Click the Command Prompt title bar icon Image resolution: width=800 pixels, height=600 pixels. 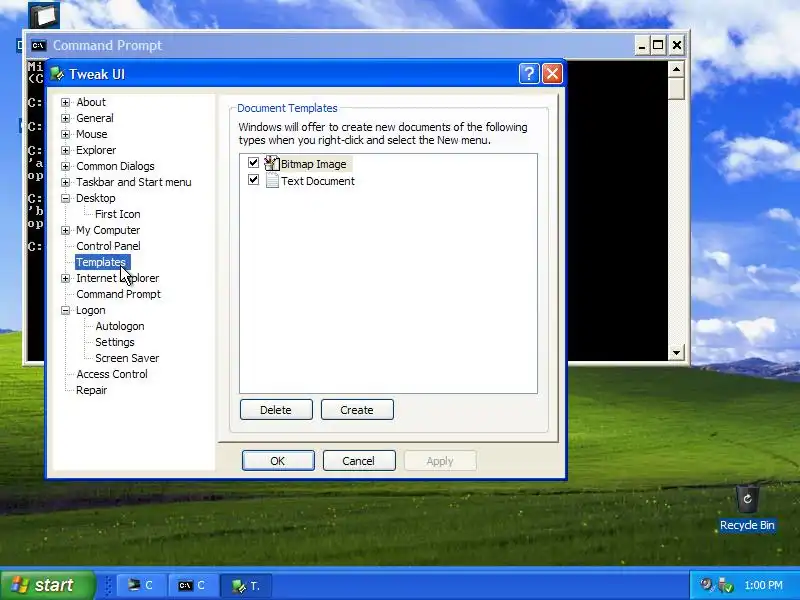tap(38, 45)
